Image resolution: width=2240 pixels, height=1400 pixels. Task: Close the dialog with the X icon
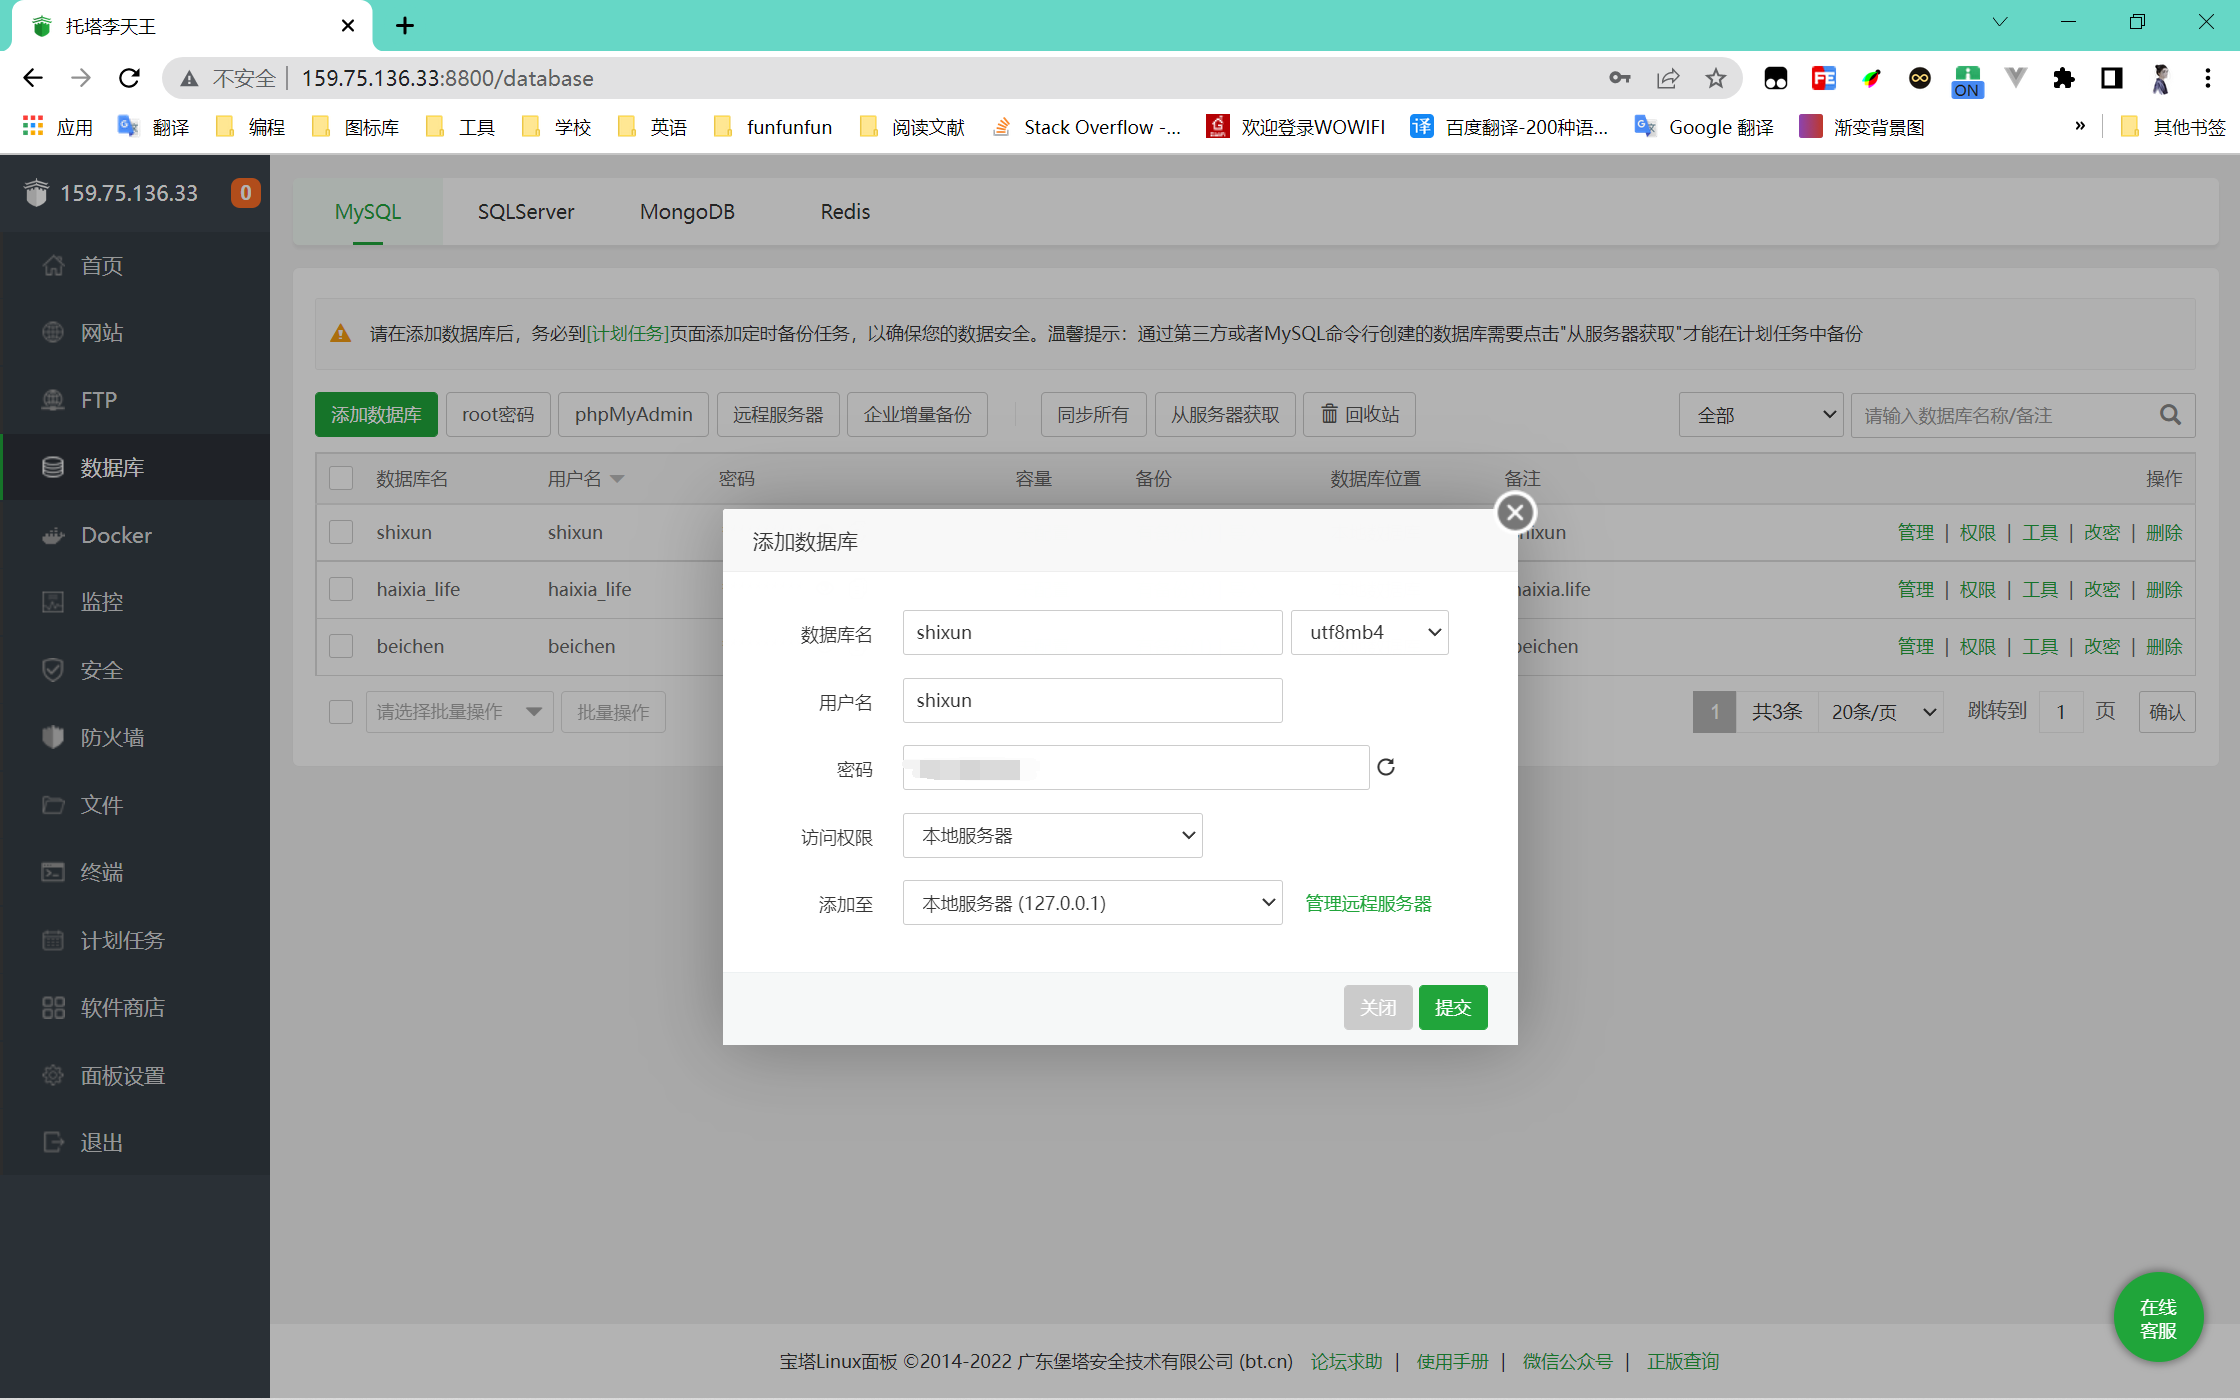[1515, 513]
